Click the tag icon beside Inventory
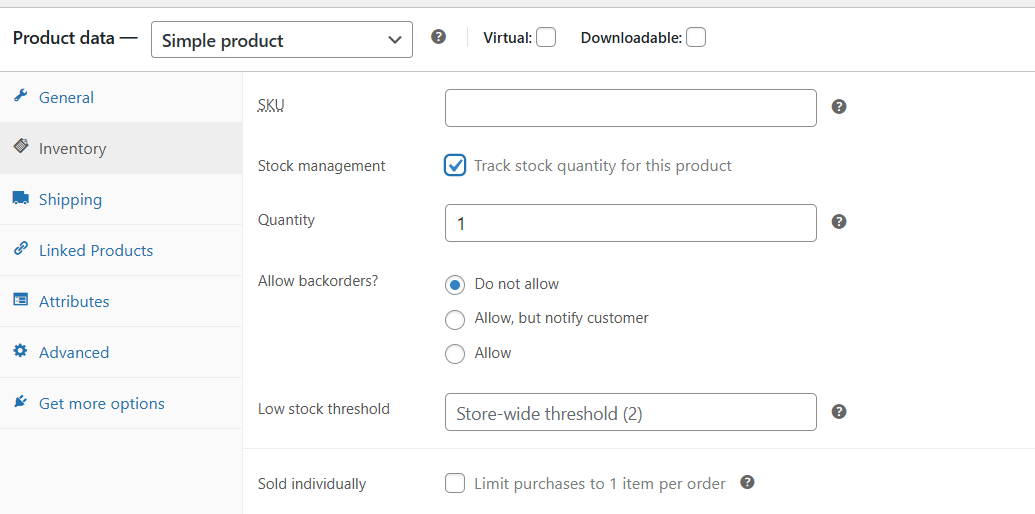 click(20, 146)
